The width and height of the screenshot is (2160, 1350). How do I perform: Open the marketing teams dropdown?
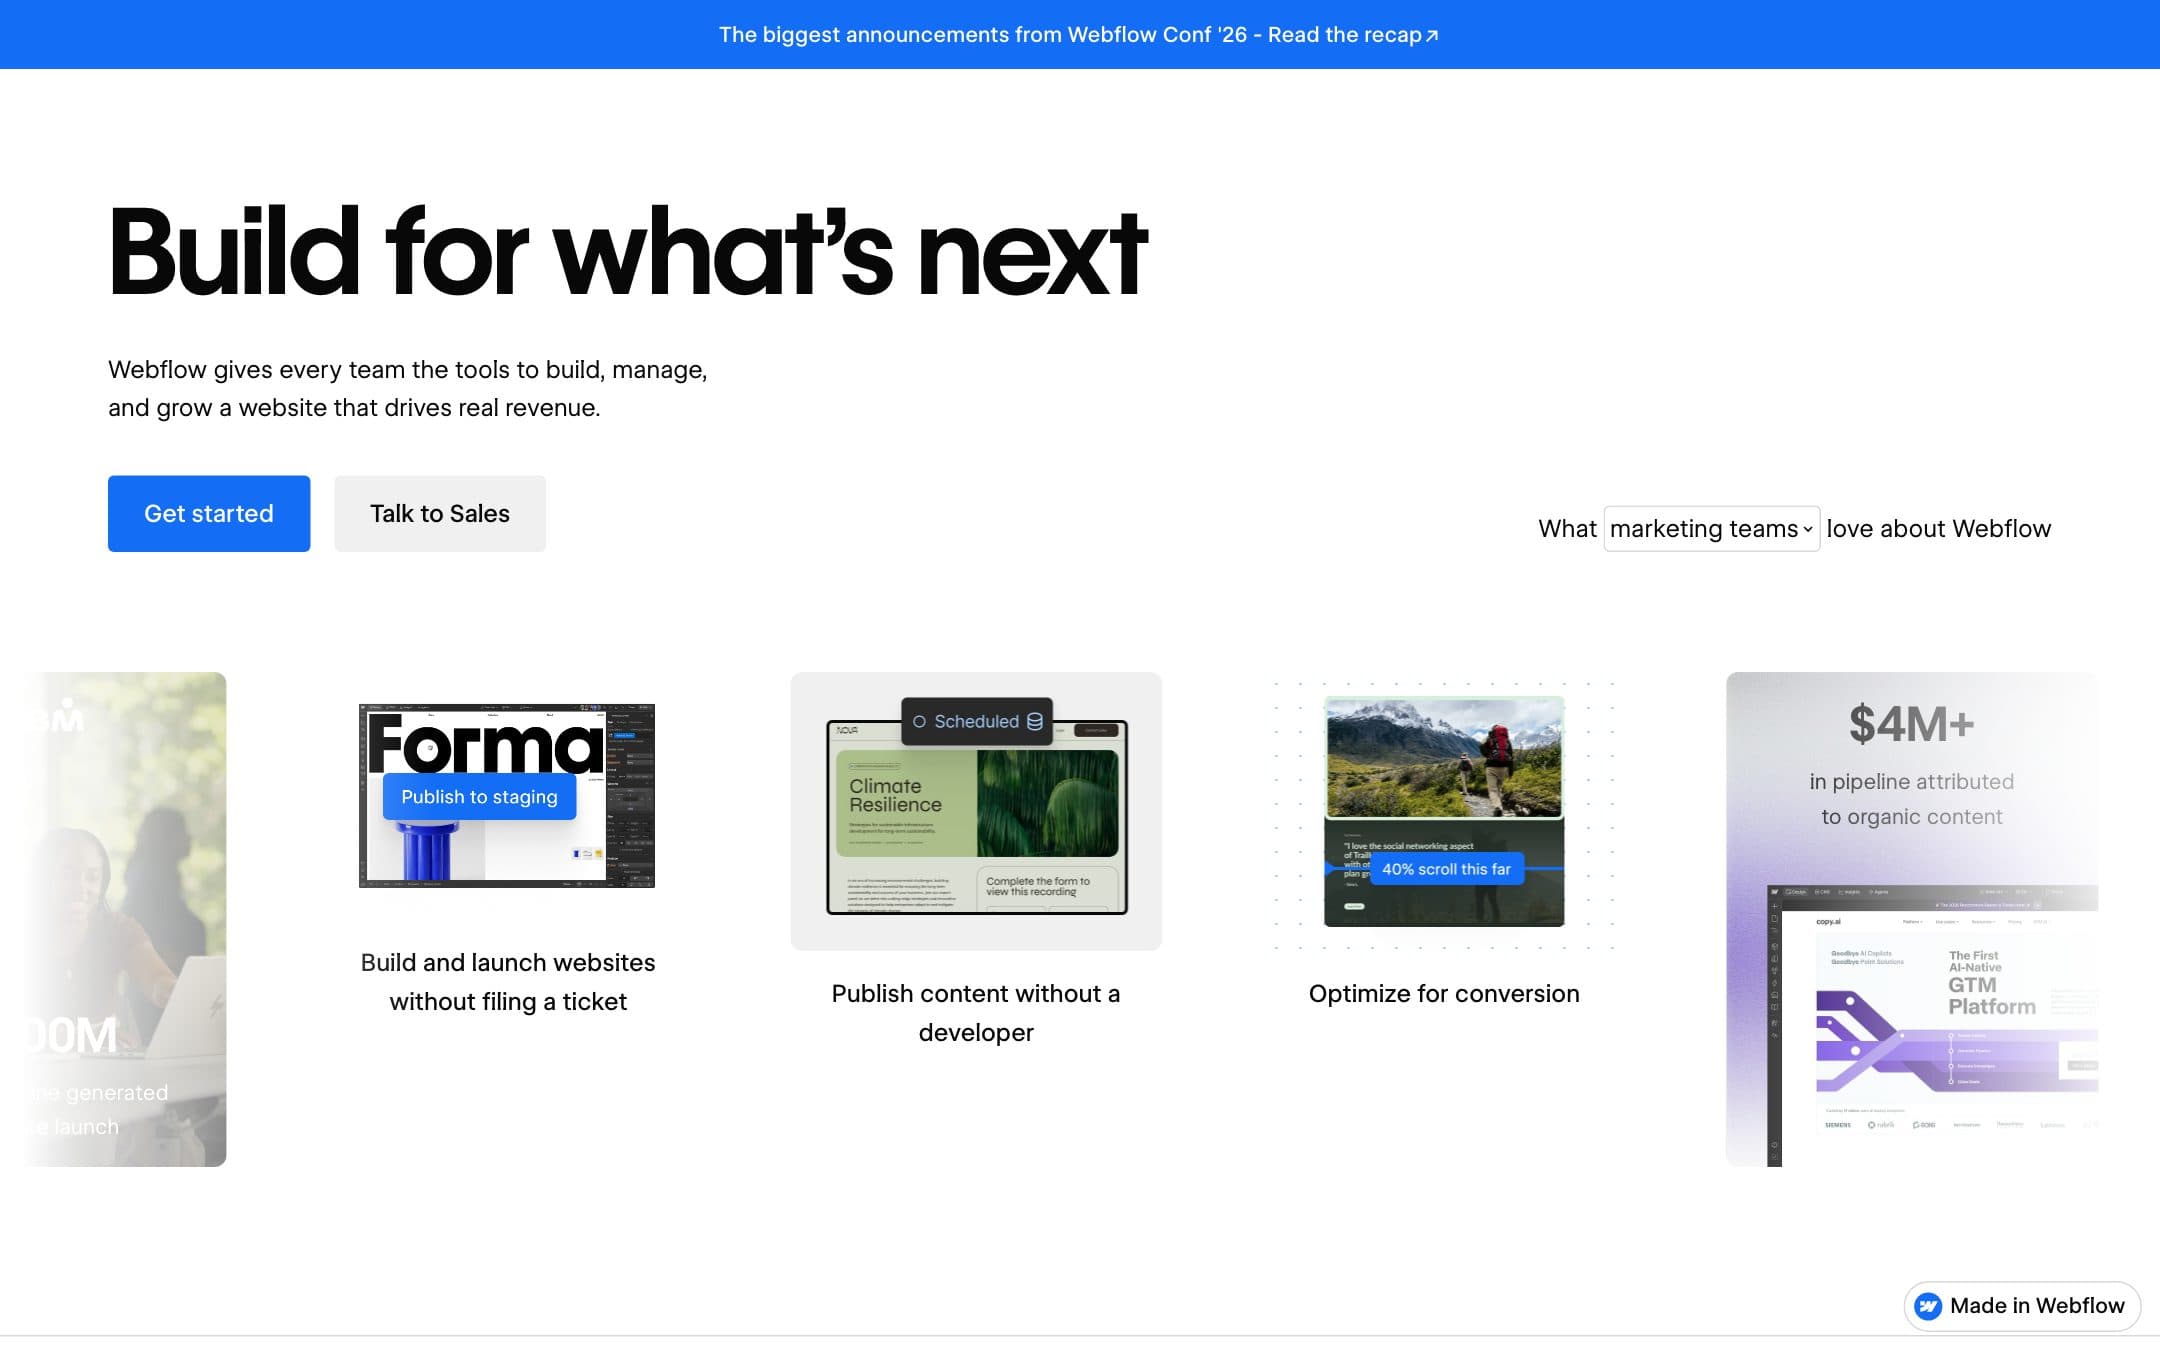pyautogui.click(x=1711, y=528)
